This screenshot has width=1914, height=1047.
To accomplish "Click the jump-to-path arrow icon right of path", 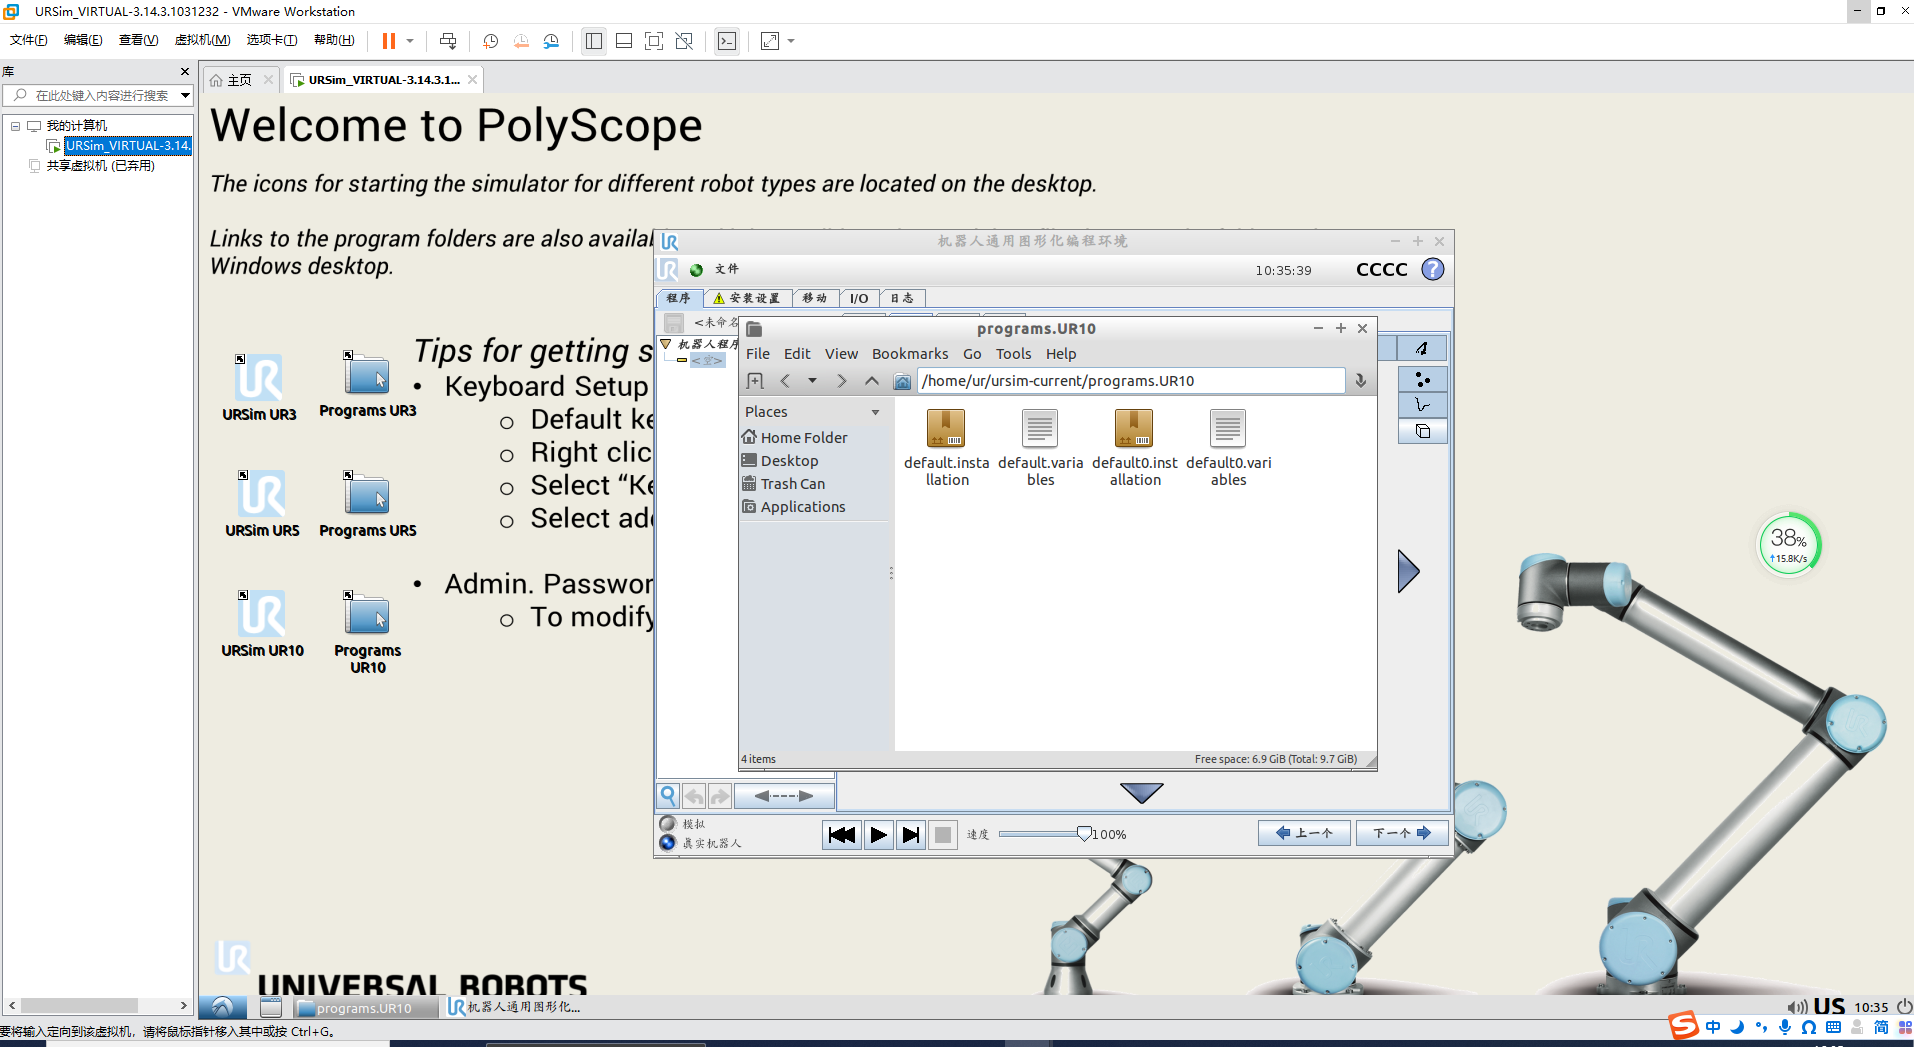I will (1360, 381).
